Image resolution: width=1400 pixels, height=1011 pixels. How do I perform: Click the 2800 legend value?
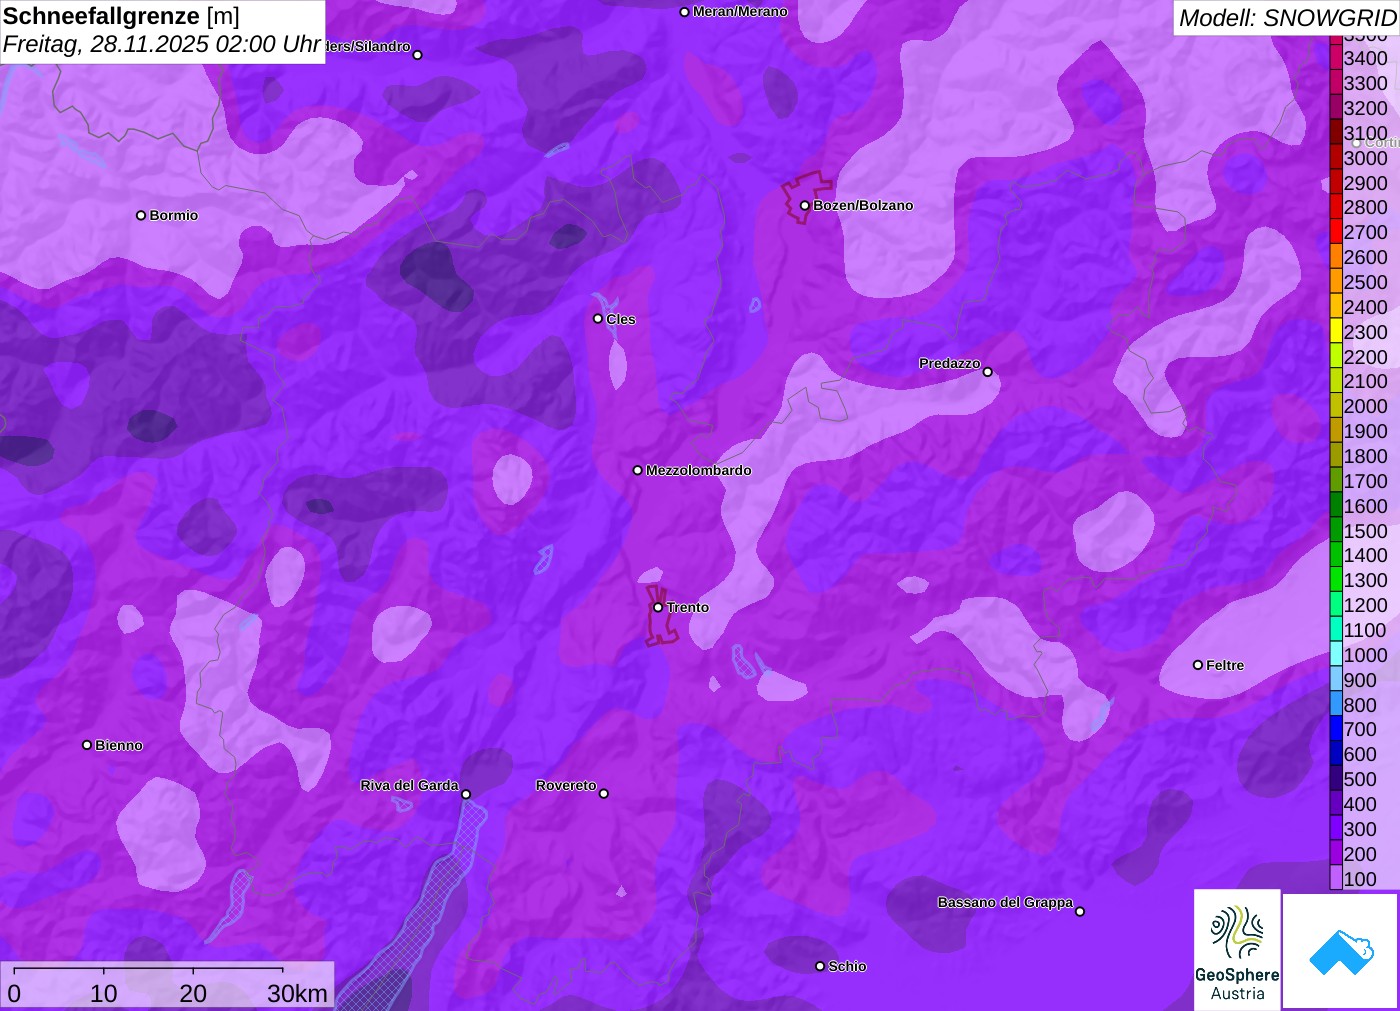(x=1366, y=207)
